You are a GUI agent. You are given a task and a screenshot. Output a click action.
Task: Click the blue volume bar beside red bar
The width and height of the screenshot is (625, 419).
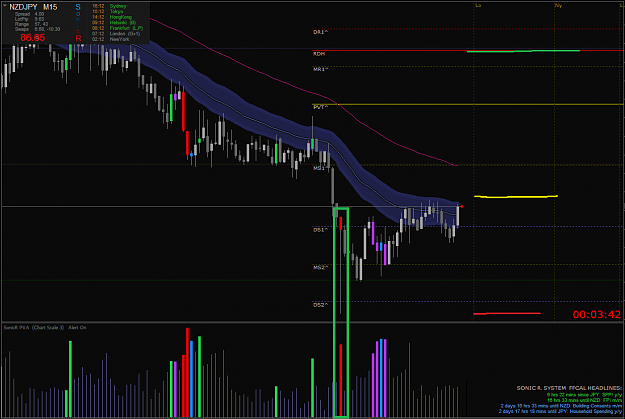click(192, 379)
